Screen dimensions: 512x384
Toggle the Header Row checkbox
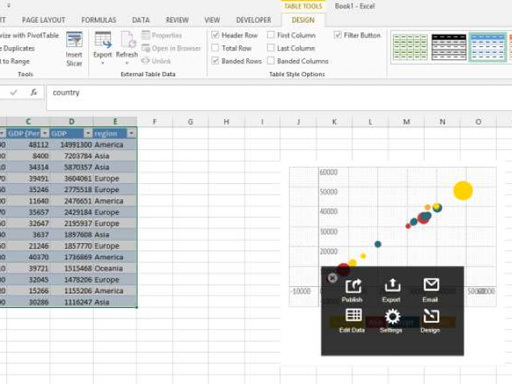[215, 35]
